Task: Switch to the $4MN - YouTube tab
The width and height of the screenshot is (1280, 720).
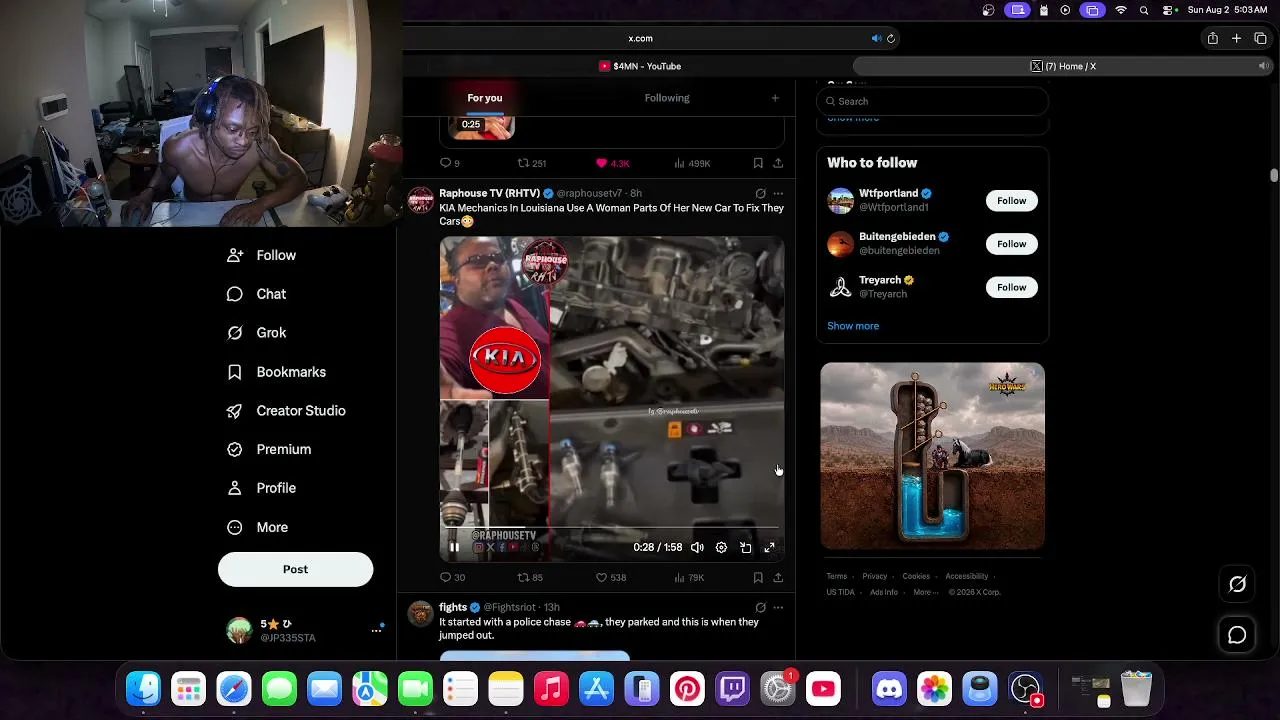Action: (x=640, y=66)
